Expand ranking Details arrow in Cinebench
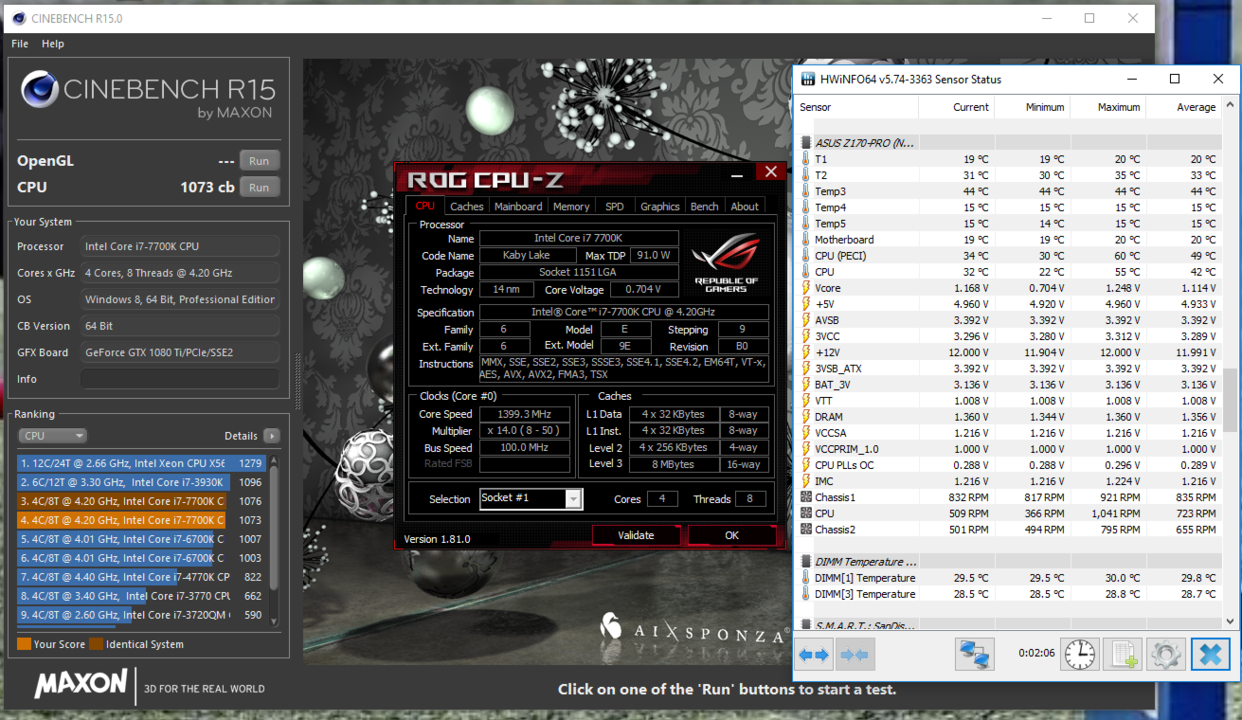Viewport: 1242px width, 720px height. coord(271,436)
